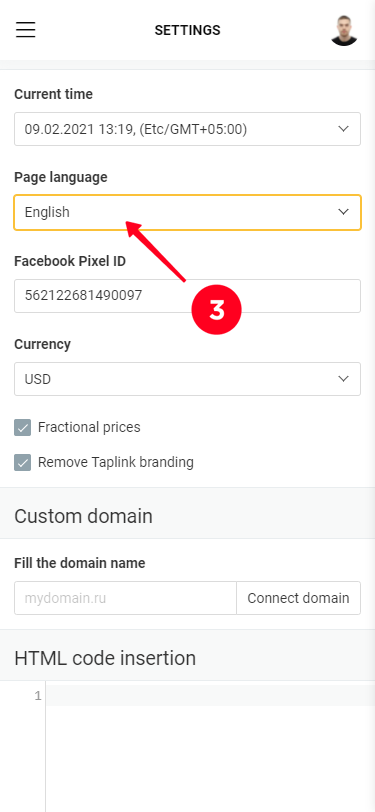This screenshot has height=812, width=375.
Task: Click the Page language chevron arrow
Action: (343, 212)
